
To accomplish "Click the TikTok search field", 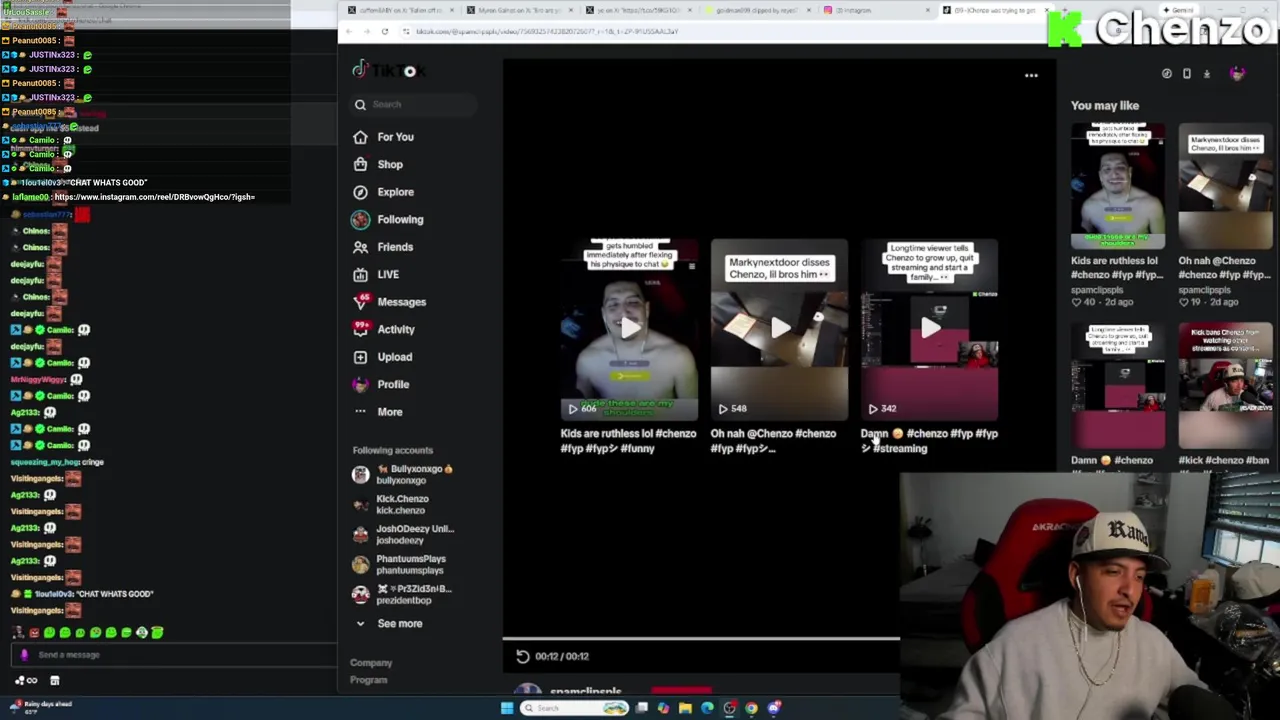I will pos(415,104).
